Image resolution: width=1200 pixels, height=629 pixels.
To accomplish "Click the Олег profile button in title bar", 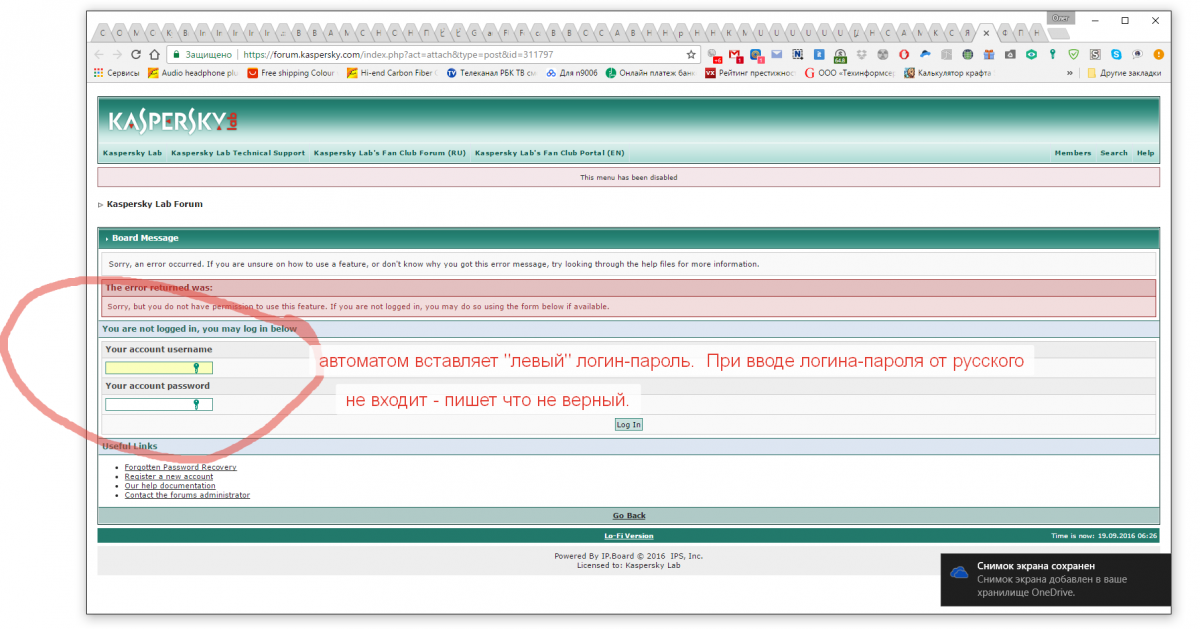I will tap(1060, 16).
